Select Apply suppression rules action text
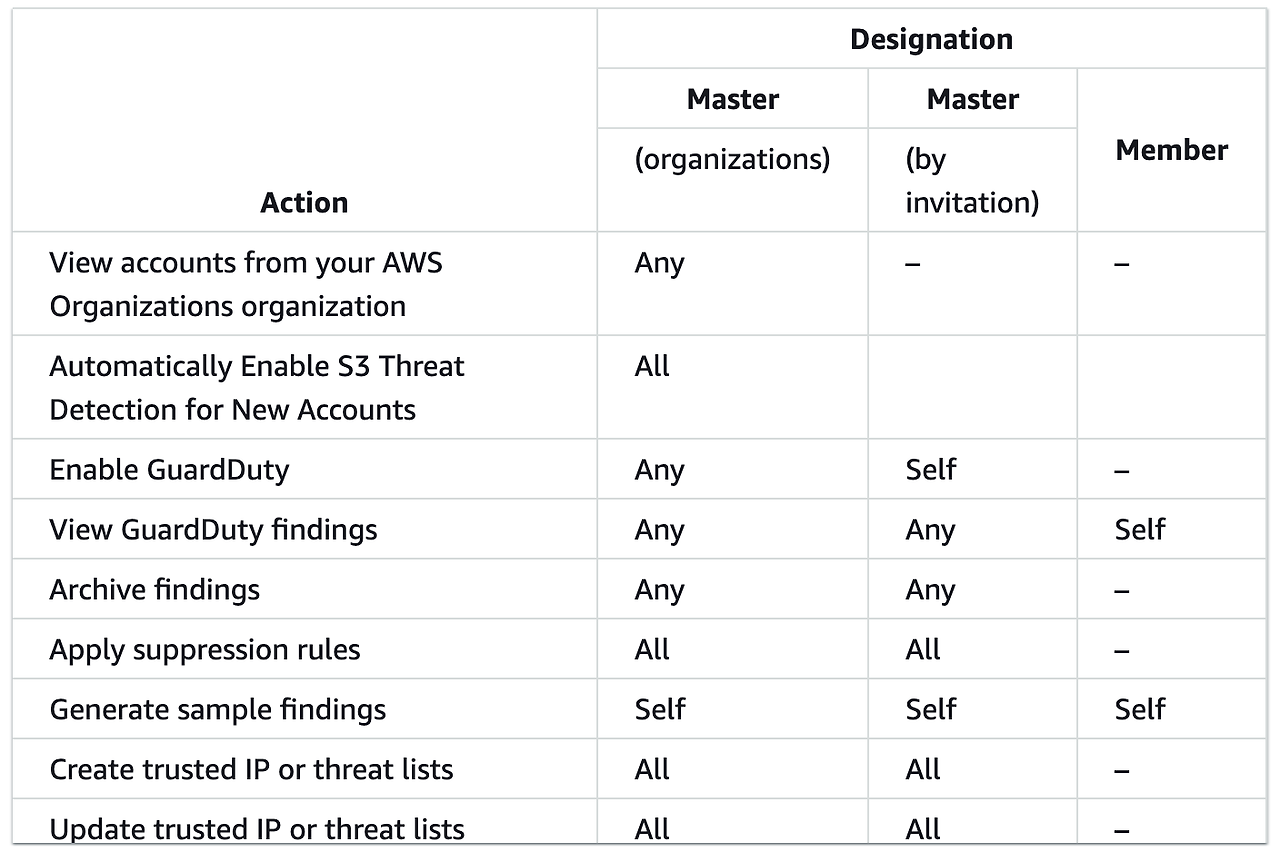 pyautogui.click(x=205, y=650)
